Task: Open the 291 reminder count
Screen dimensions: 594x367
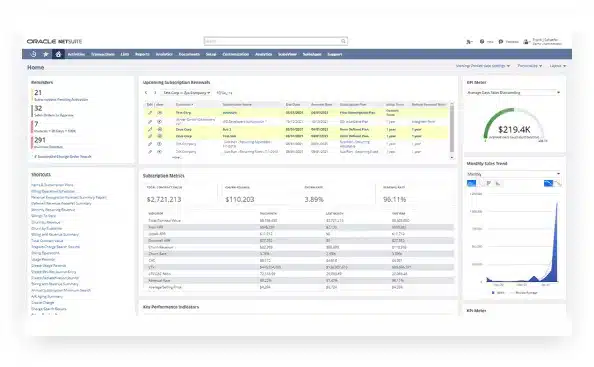Action: 40,140
